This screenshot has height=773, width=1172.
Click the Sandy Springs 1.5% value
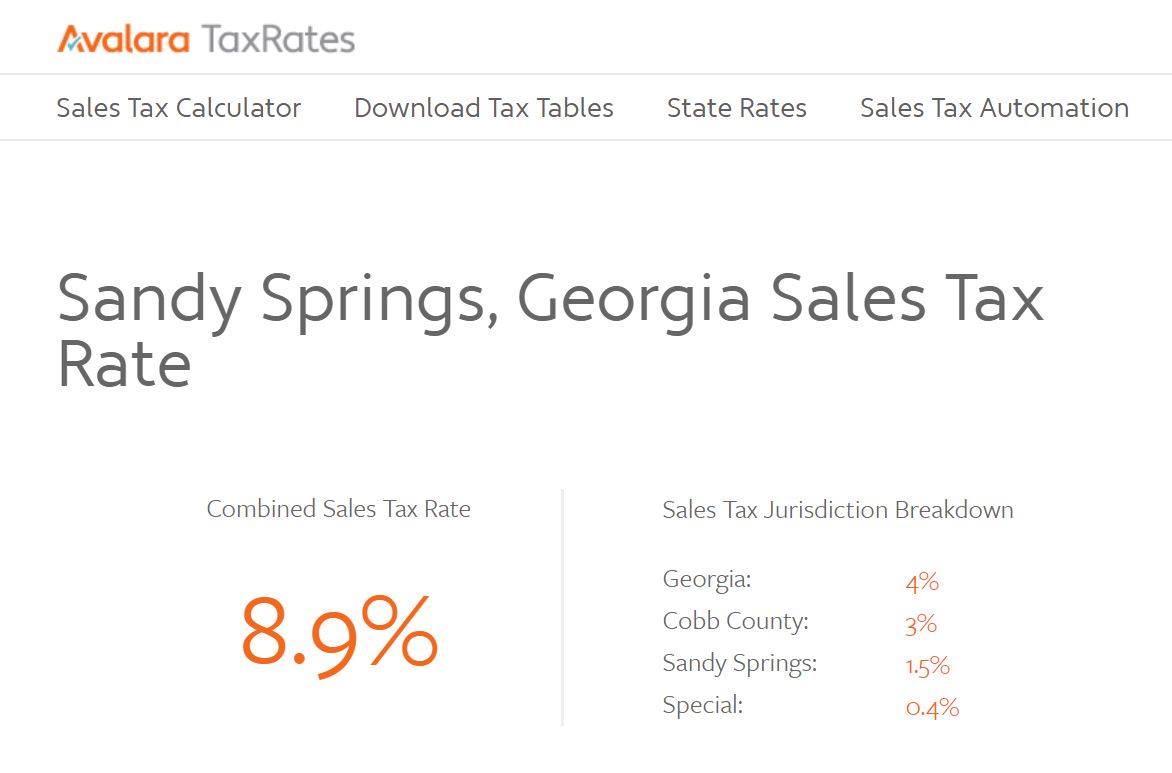(x=928, y=665)
